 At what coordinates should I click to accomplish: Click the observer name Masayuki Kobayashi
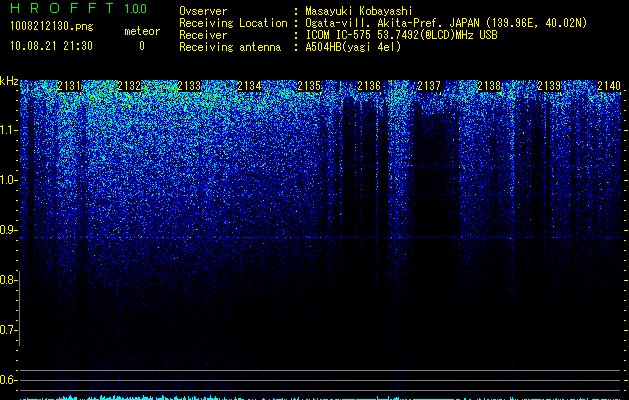pos(359,11)
